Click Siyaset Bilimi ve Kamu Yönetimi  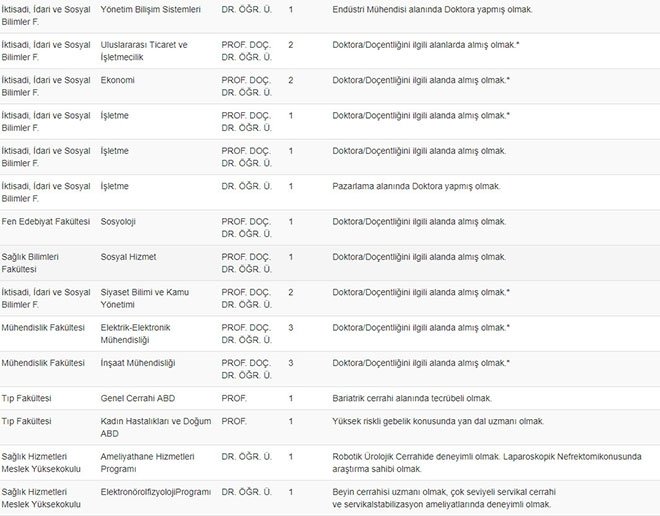click(x=144, y=298)
